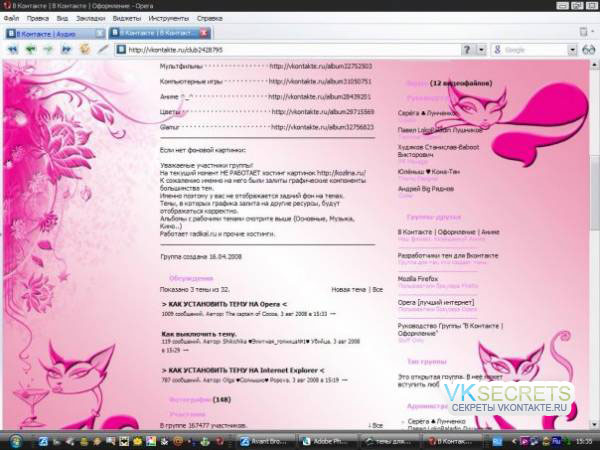
Task: Click the wand/pencil icon in the toolbar
Action: coord(103,49)
